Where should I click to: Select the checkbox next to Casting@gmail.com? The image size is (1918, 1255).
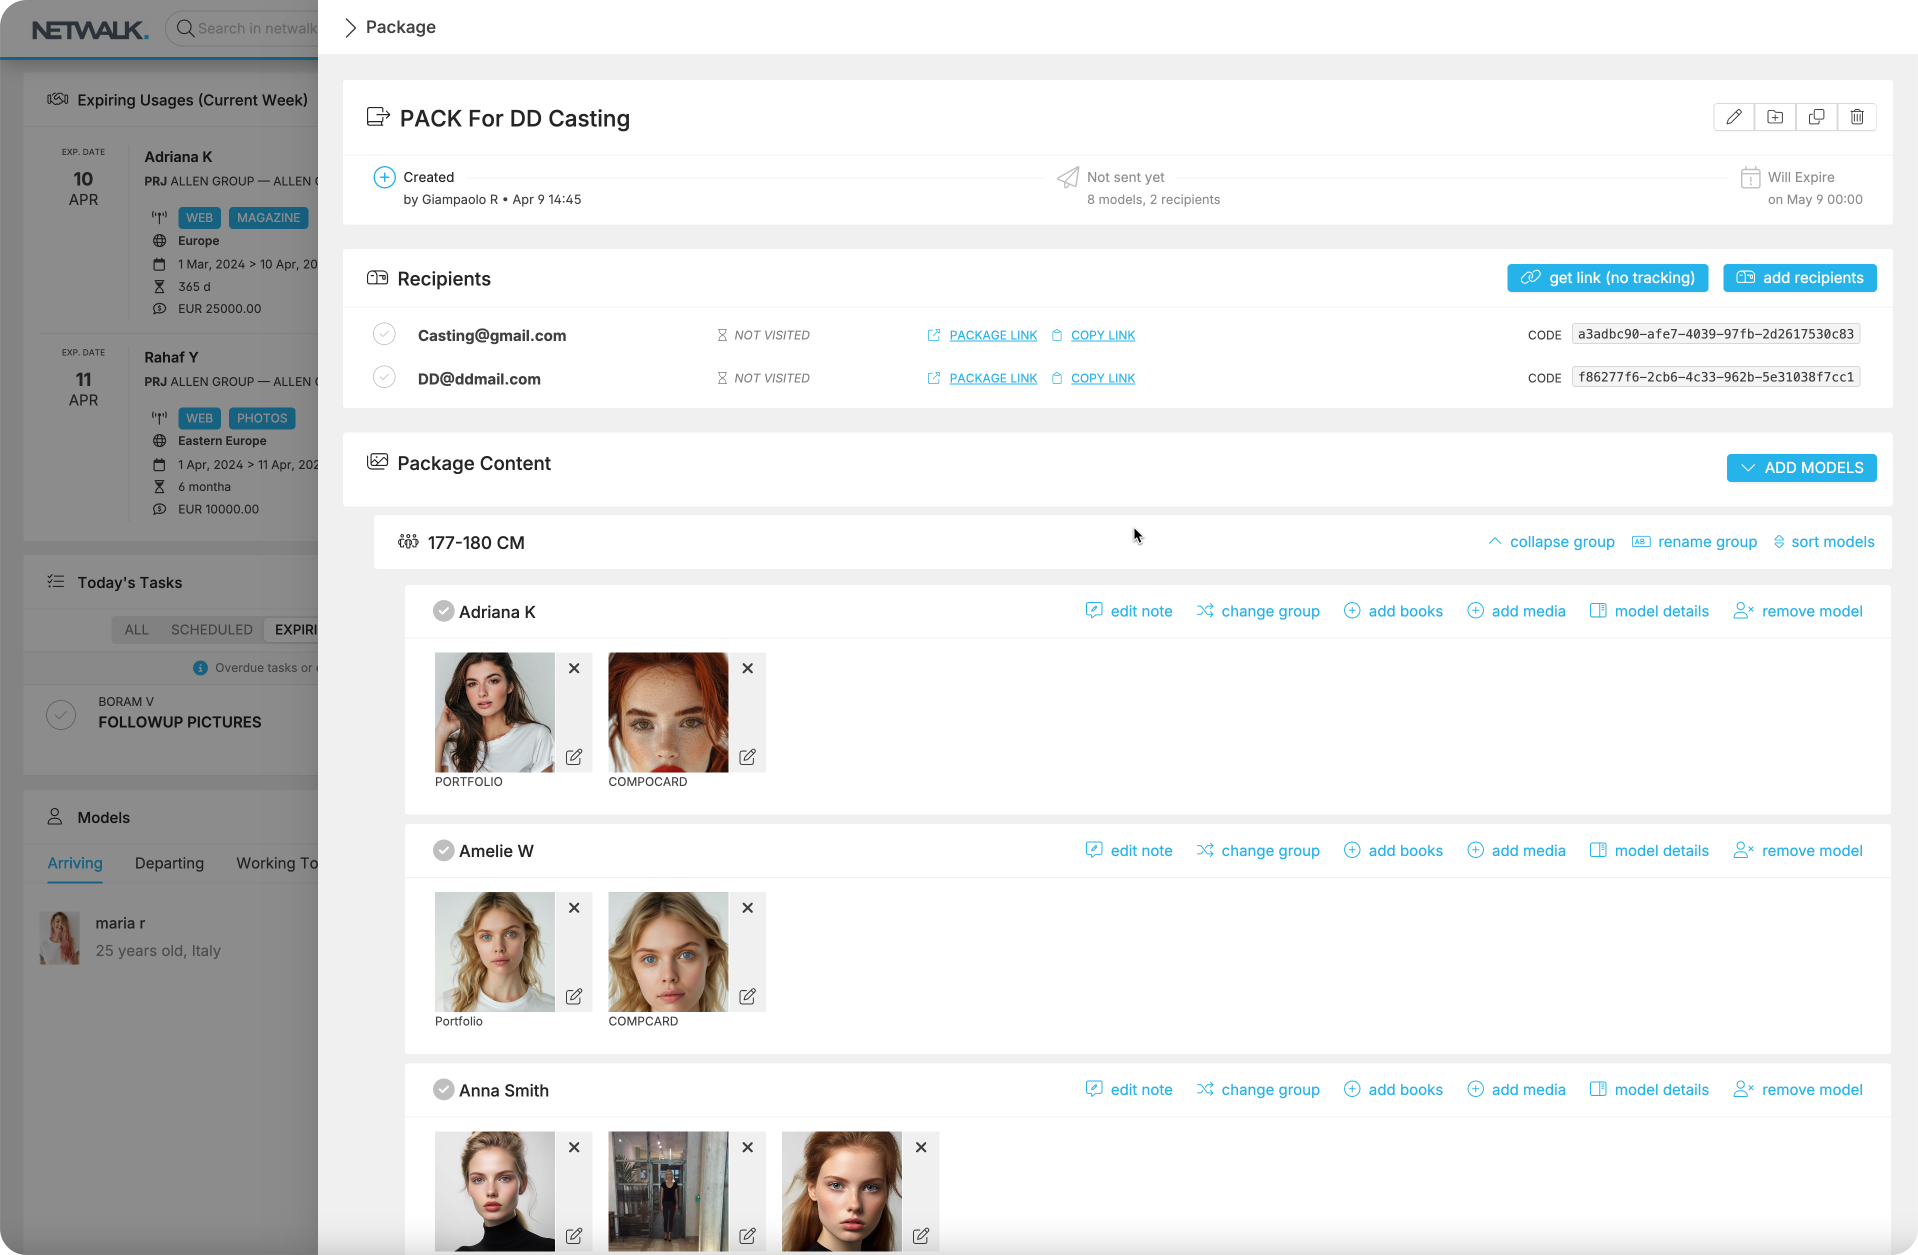tap(384, 334)
